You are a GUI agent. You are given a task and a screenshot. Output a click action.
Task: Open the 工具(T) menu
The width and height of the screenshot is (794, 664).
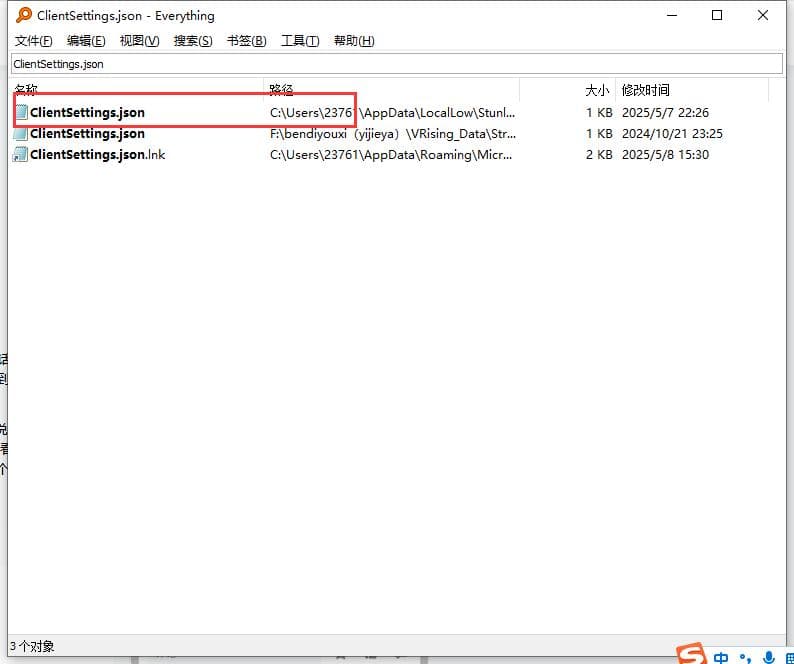pyautogui.click(x=300, y=41)
